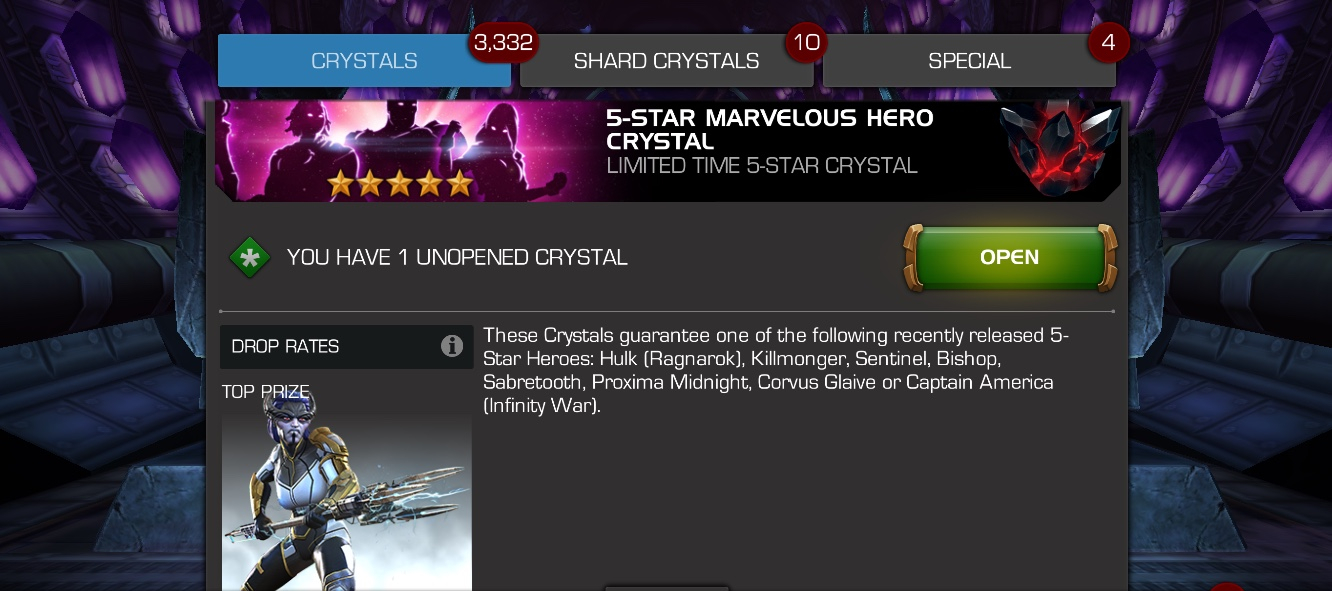Tap the green asterisk diamond icon
Screen dimensions: 1332x591
(x=250, y=258)
